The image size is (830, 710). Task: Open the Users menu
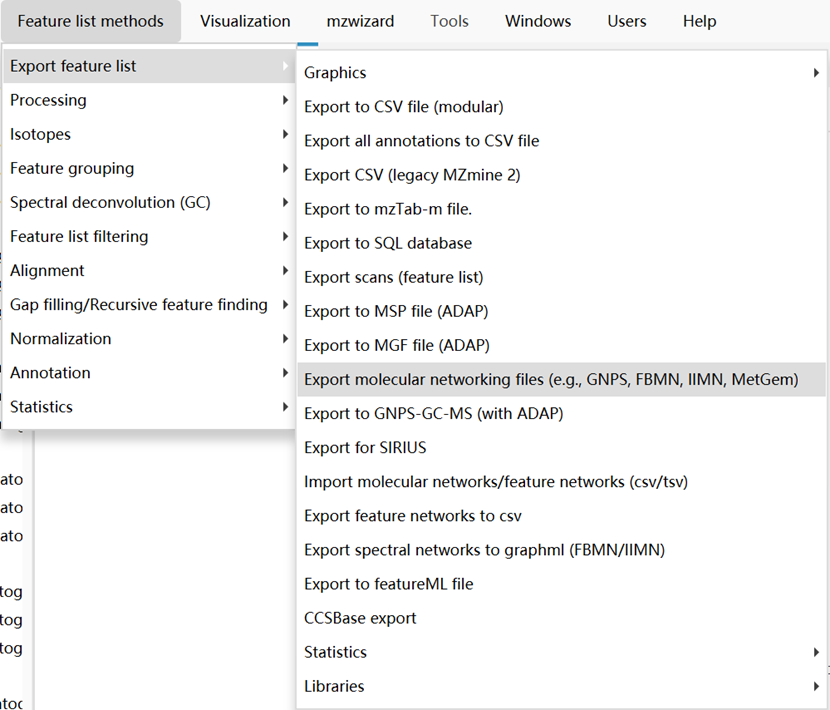coord(627,21)
